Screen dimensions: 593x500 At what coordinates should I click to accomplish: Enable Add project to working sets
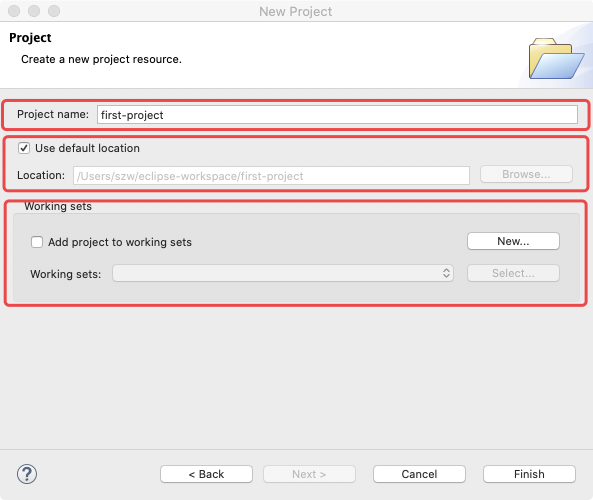pyautogui.click(x=37, y=242)
